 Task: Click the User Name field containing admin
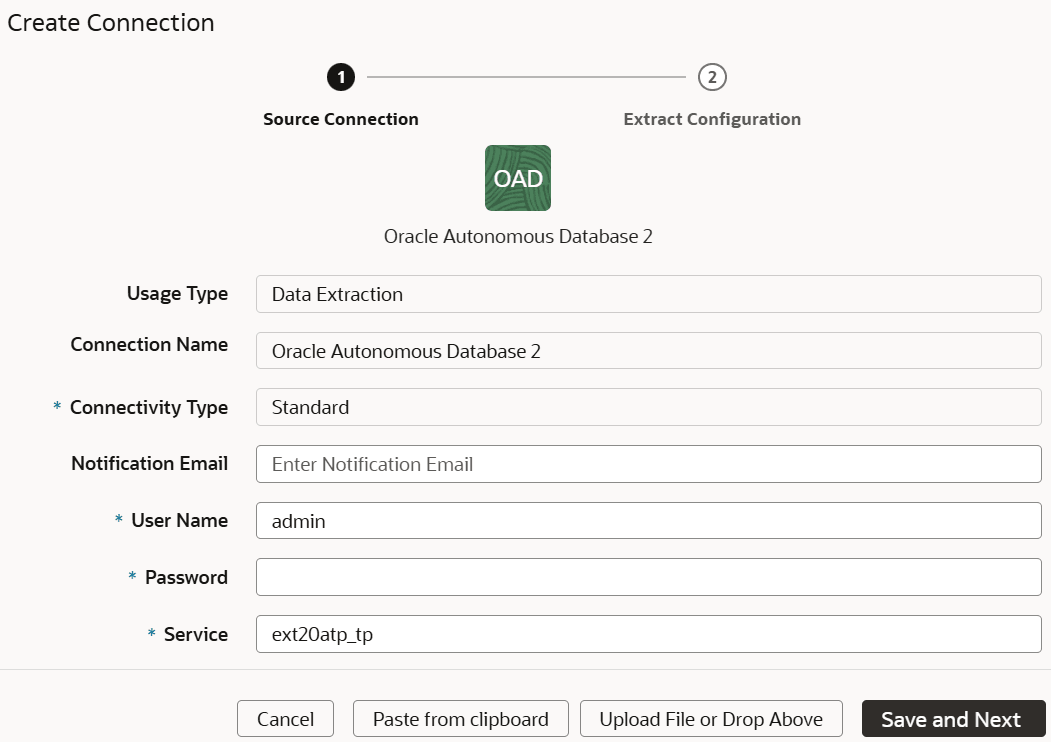(647, 520)
